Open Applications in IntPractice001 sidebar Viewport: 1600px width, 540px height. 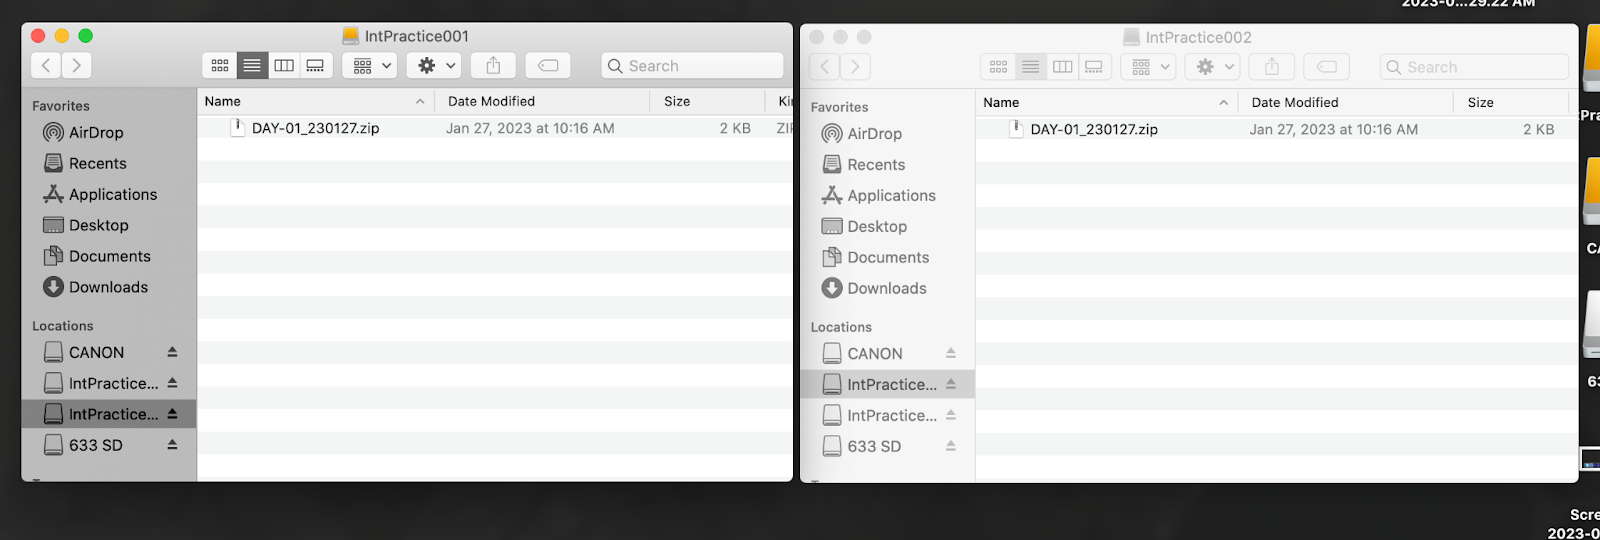112,194
